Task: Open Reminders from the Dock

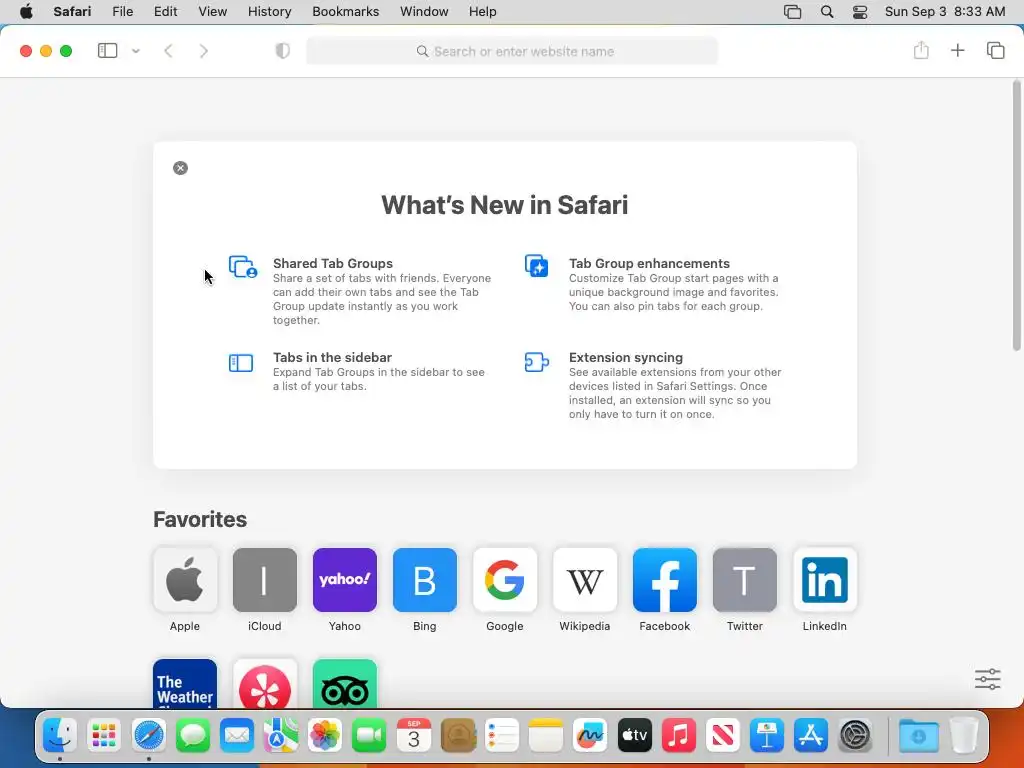Action: [x=502, y=735]
